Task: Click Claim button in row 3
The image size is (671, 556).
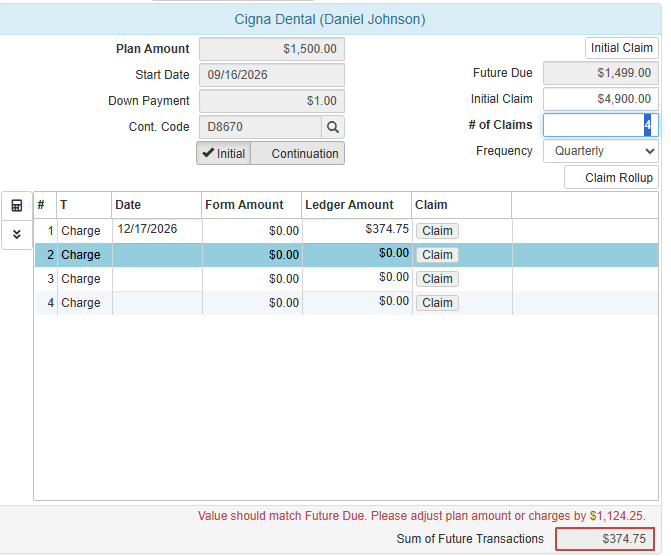Action: 437,279
